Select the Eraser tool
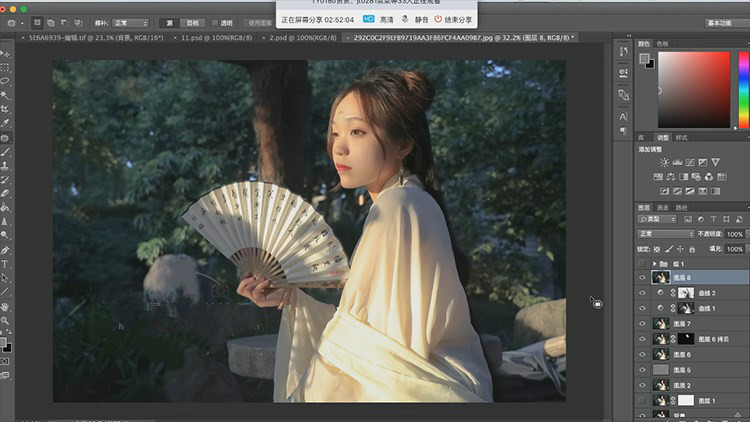 5,193
